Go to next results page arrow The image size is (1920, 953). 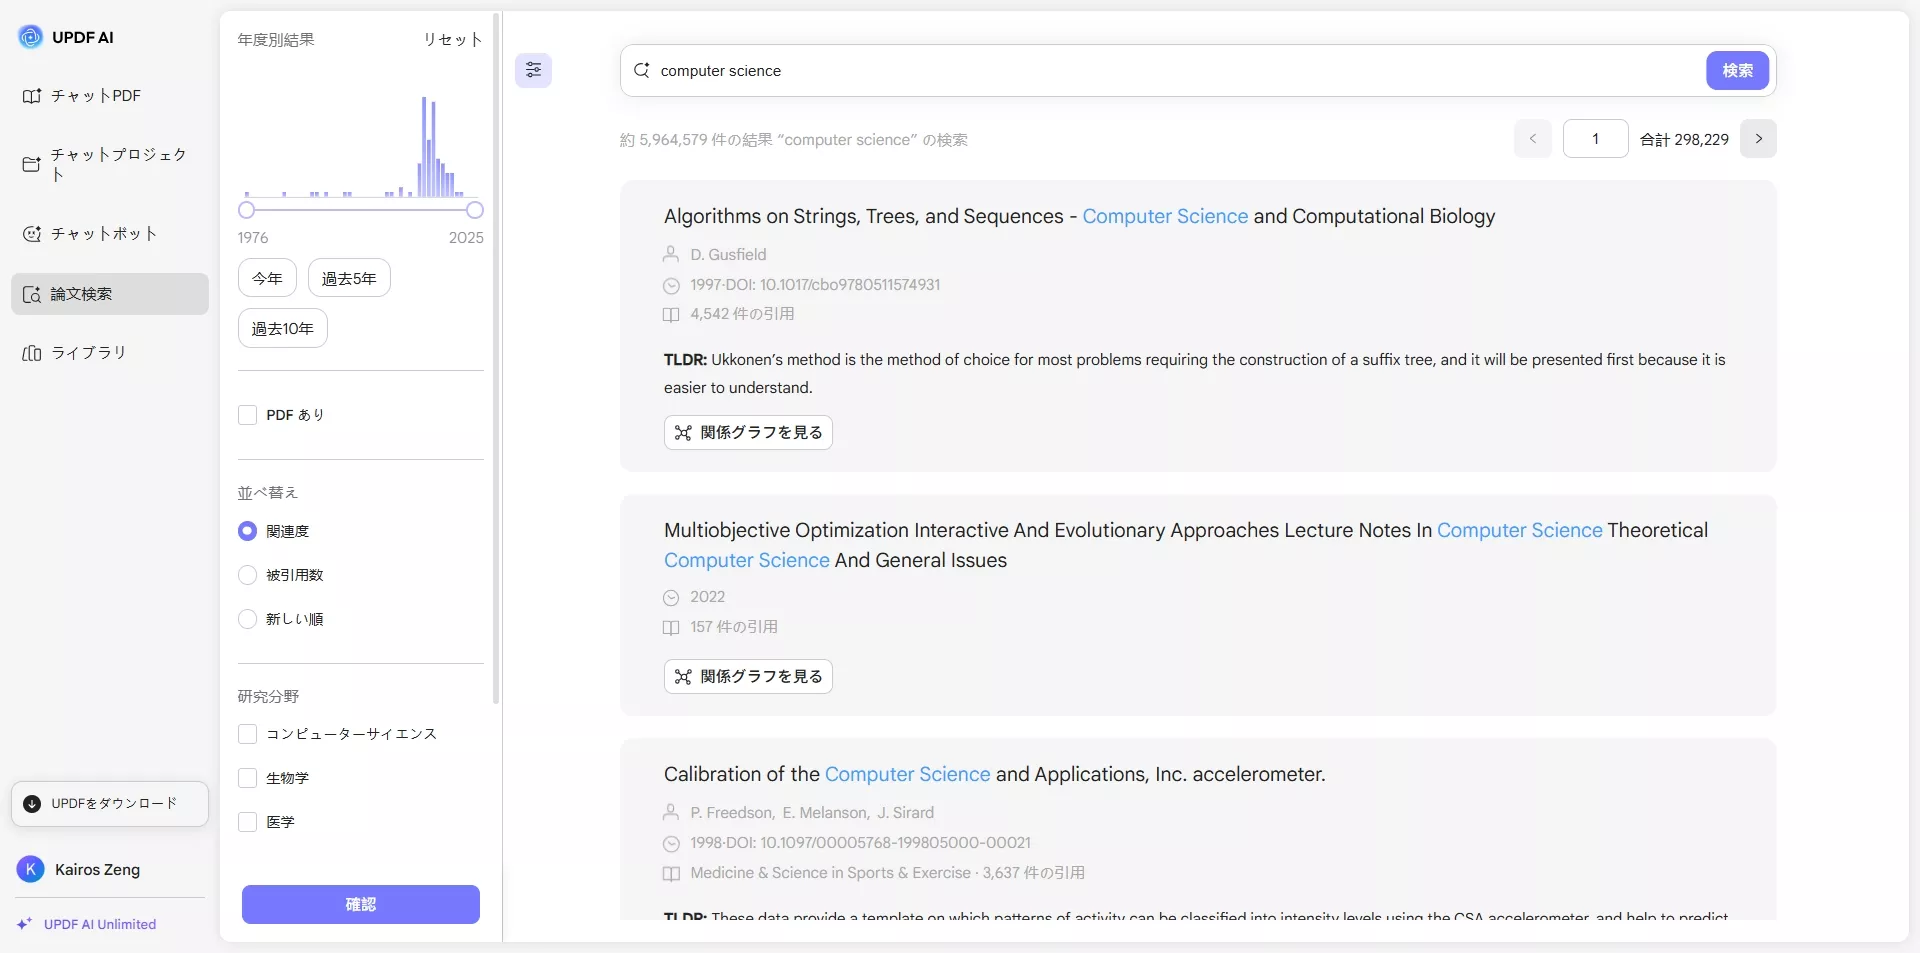pos(1759,139)
